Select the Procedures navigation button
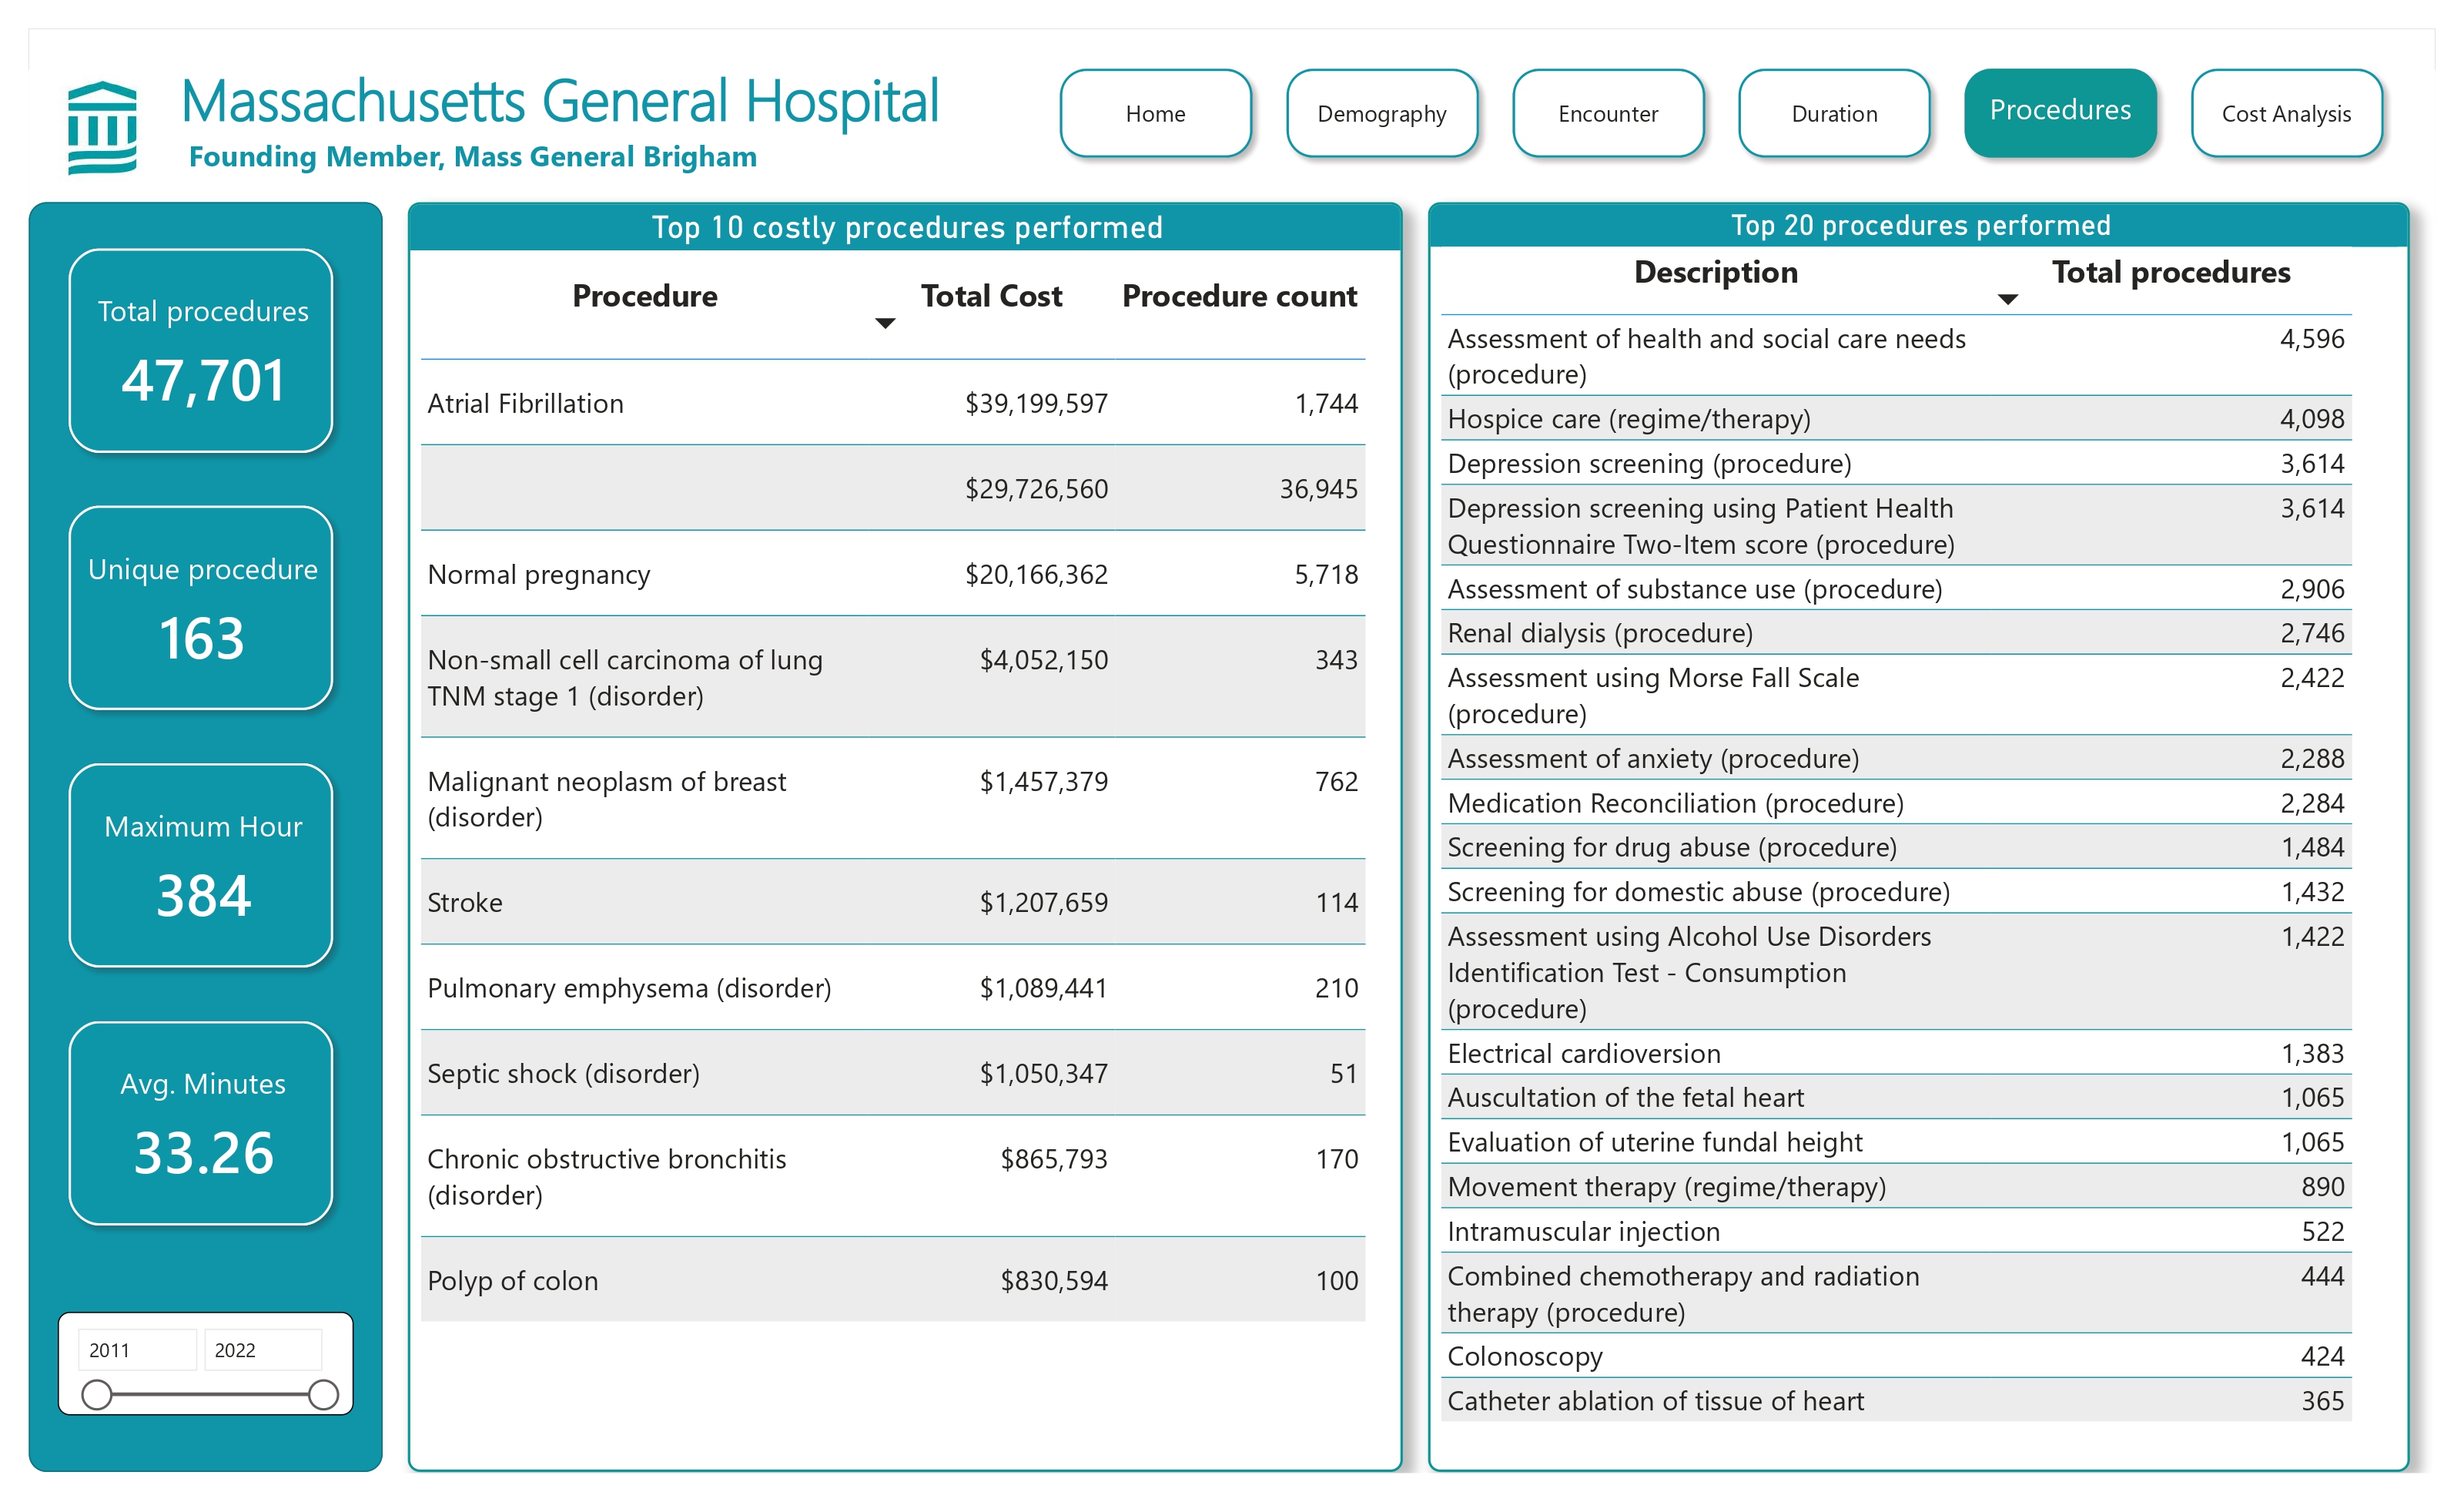Screen dimensions: 2464x1502 click(2059, 111)
